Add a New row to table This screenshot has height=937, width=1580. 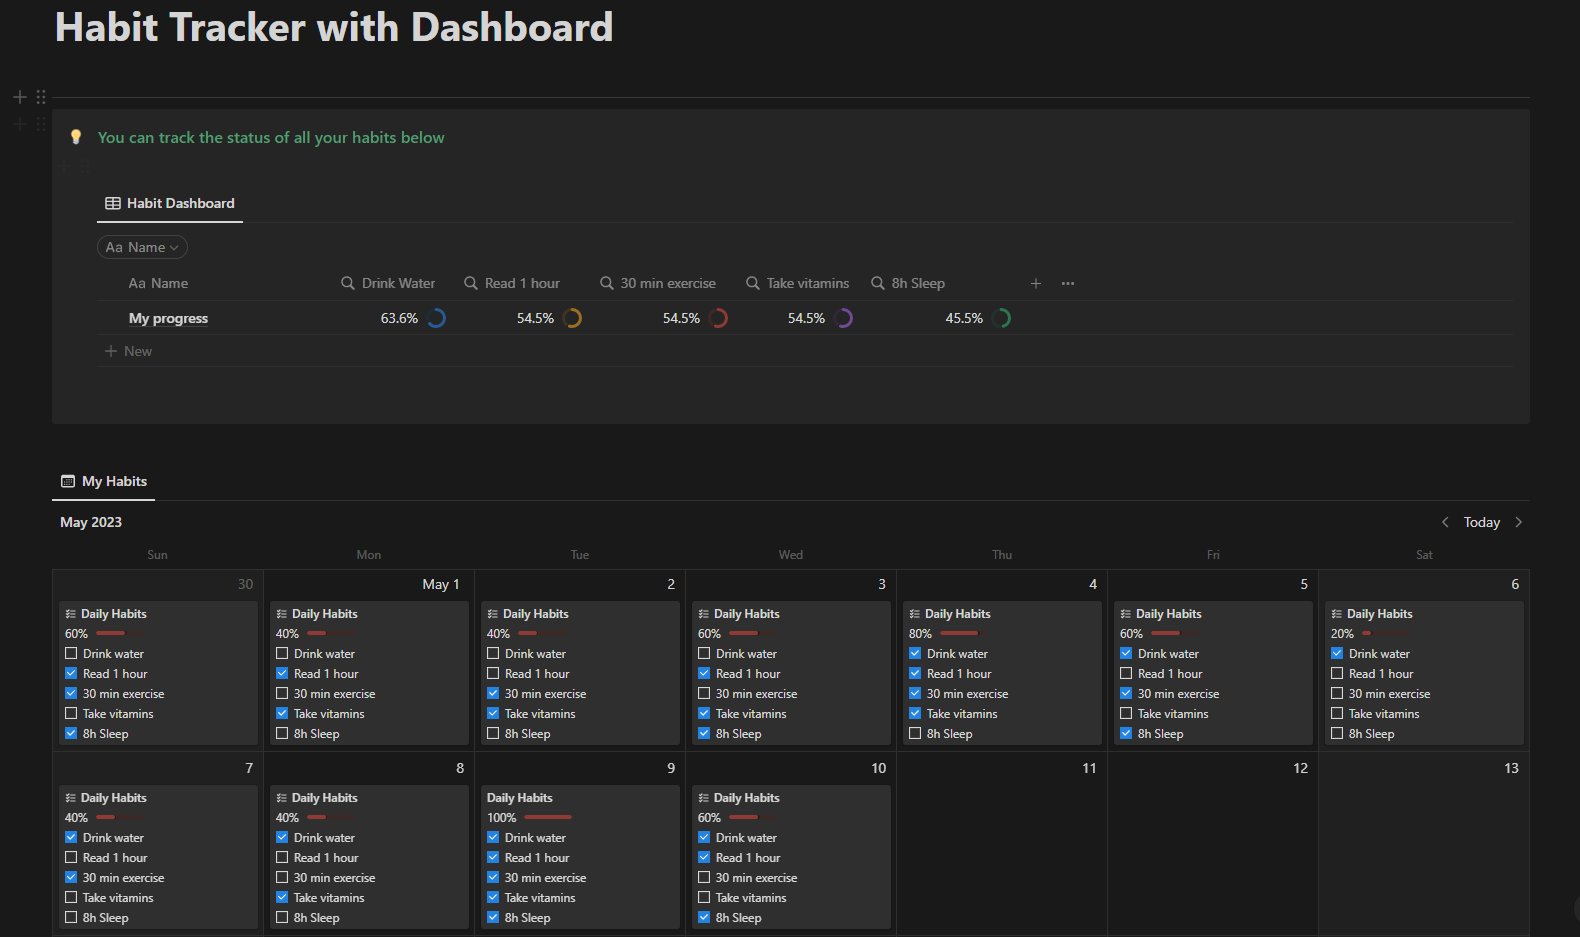(x=129, y=351)
